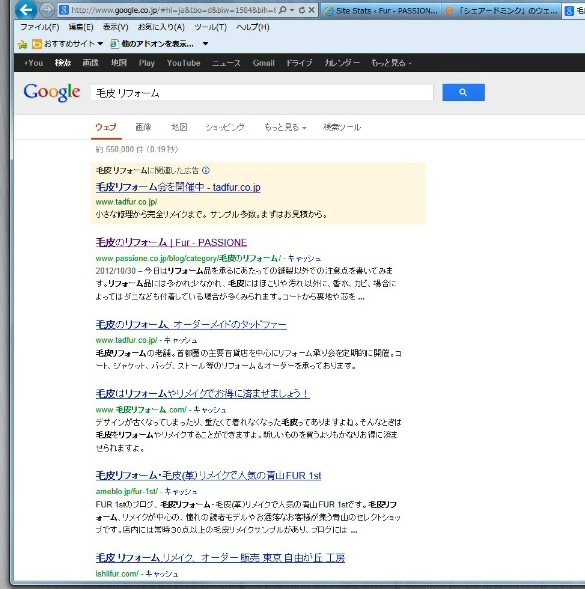
Task: Select the 地図 search results tab
Action: 179,127
